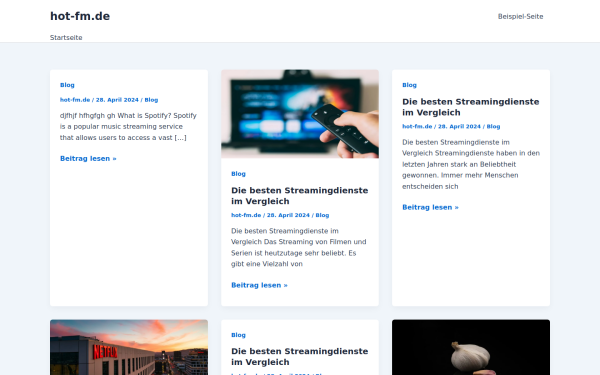Viewport: 600px width, 375px height.
Task: Open Blog link after date in top-right card
Action: [493, 126]
